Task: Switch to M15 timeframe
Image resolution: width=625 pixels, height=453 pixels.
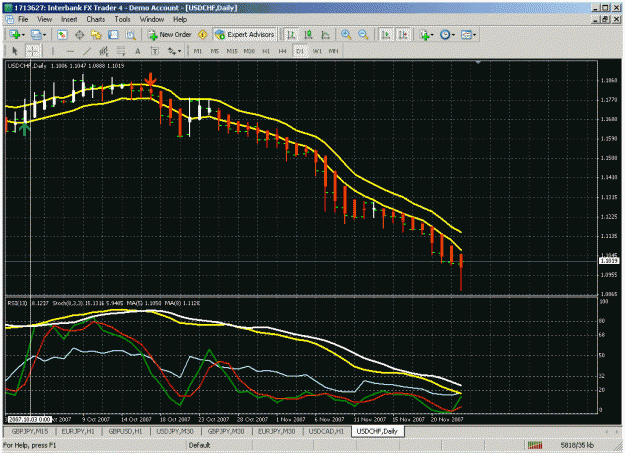Action: [232, 51]
